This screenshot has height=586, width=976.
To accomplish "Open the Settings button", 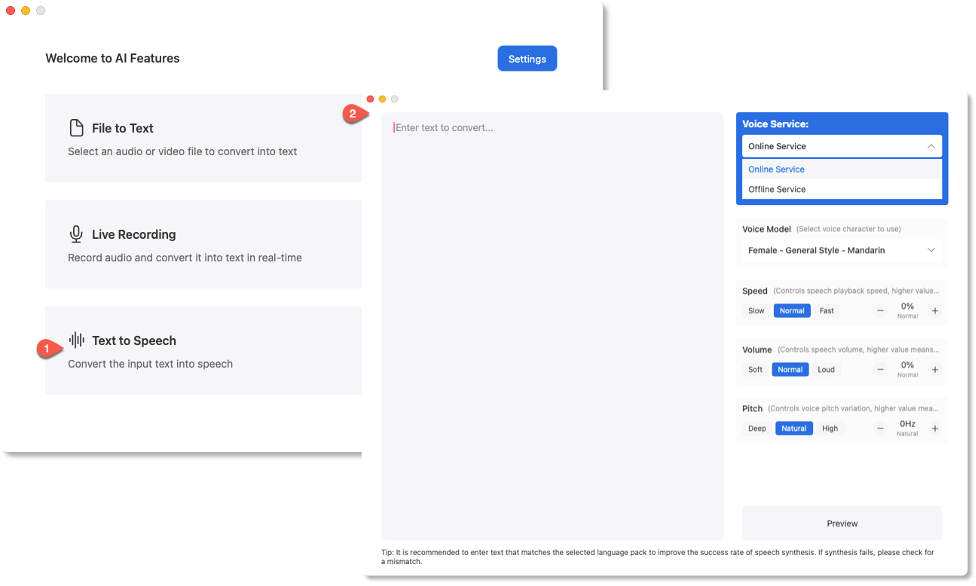I will [x=527, y=59].
